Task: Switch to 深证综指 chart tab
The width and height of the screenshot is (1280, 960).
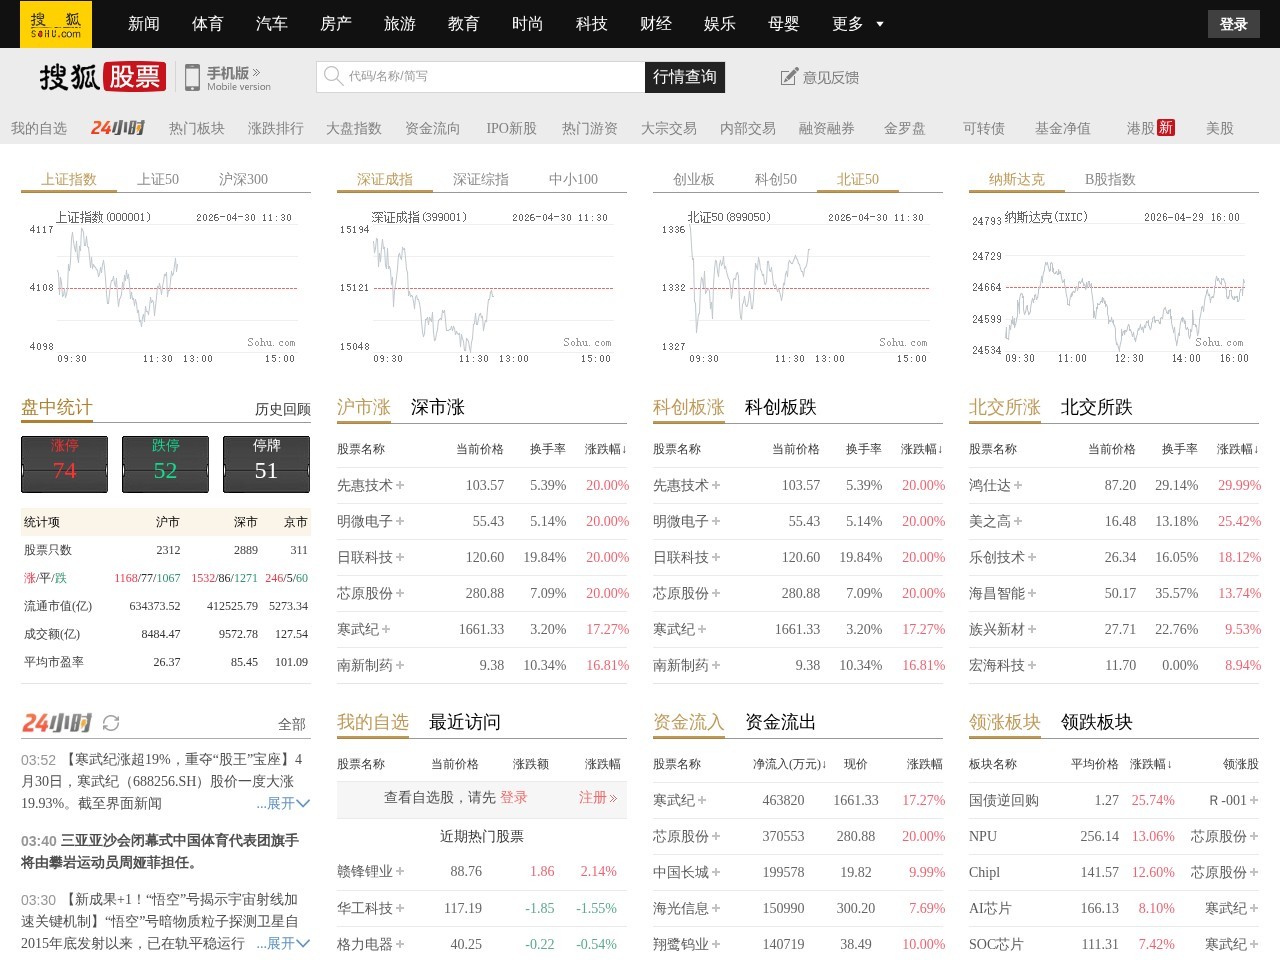Action: click(481, 179)
